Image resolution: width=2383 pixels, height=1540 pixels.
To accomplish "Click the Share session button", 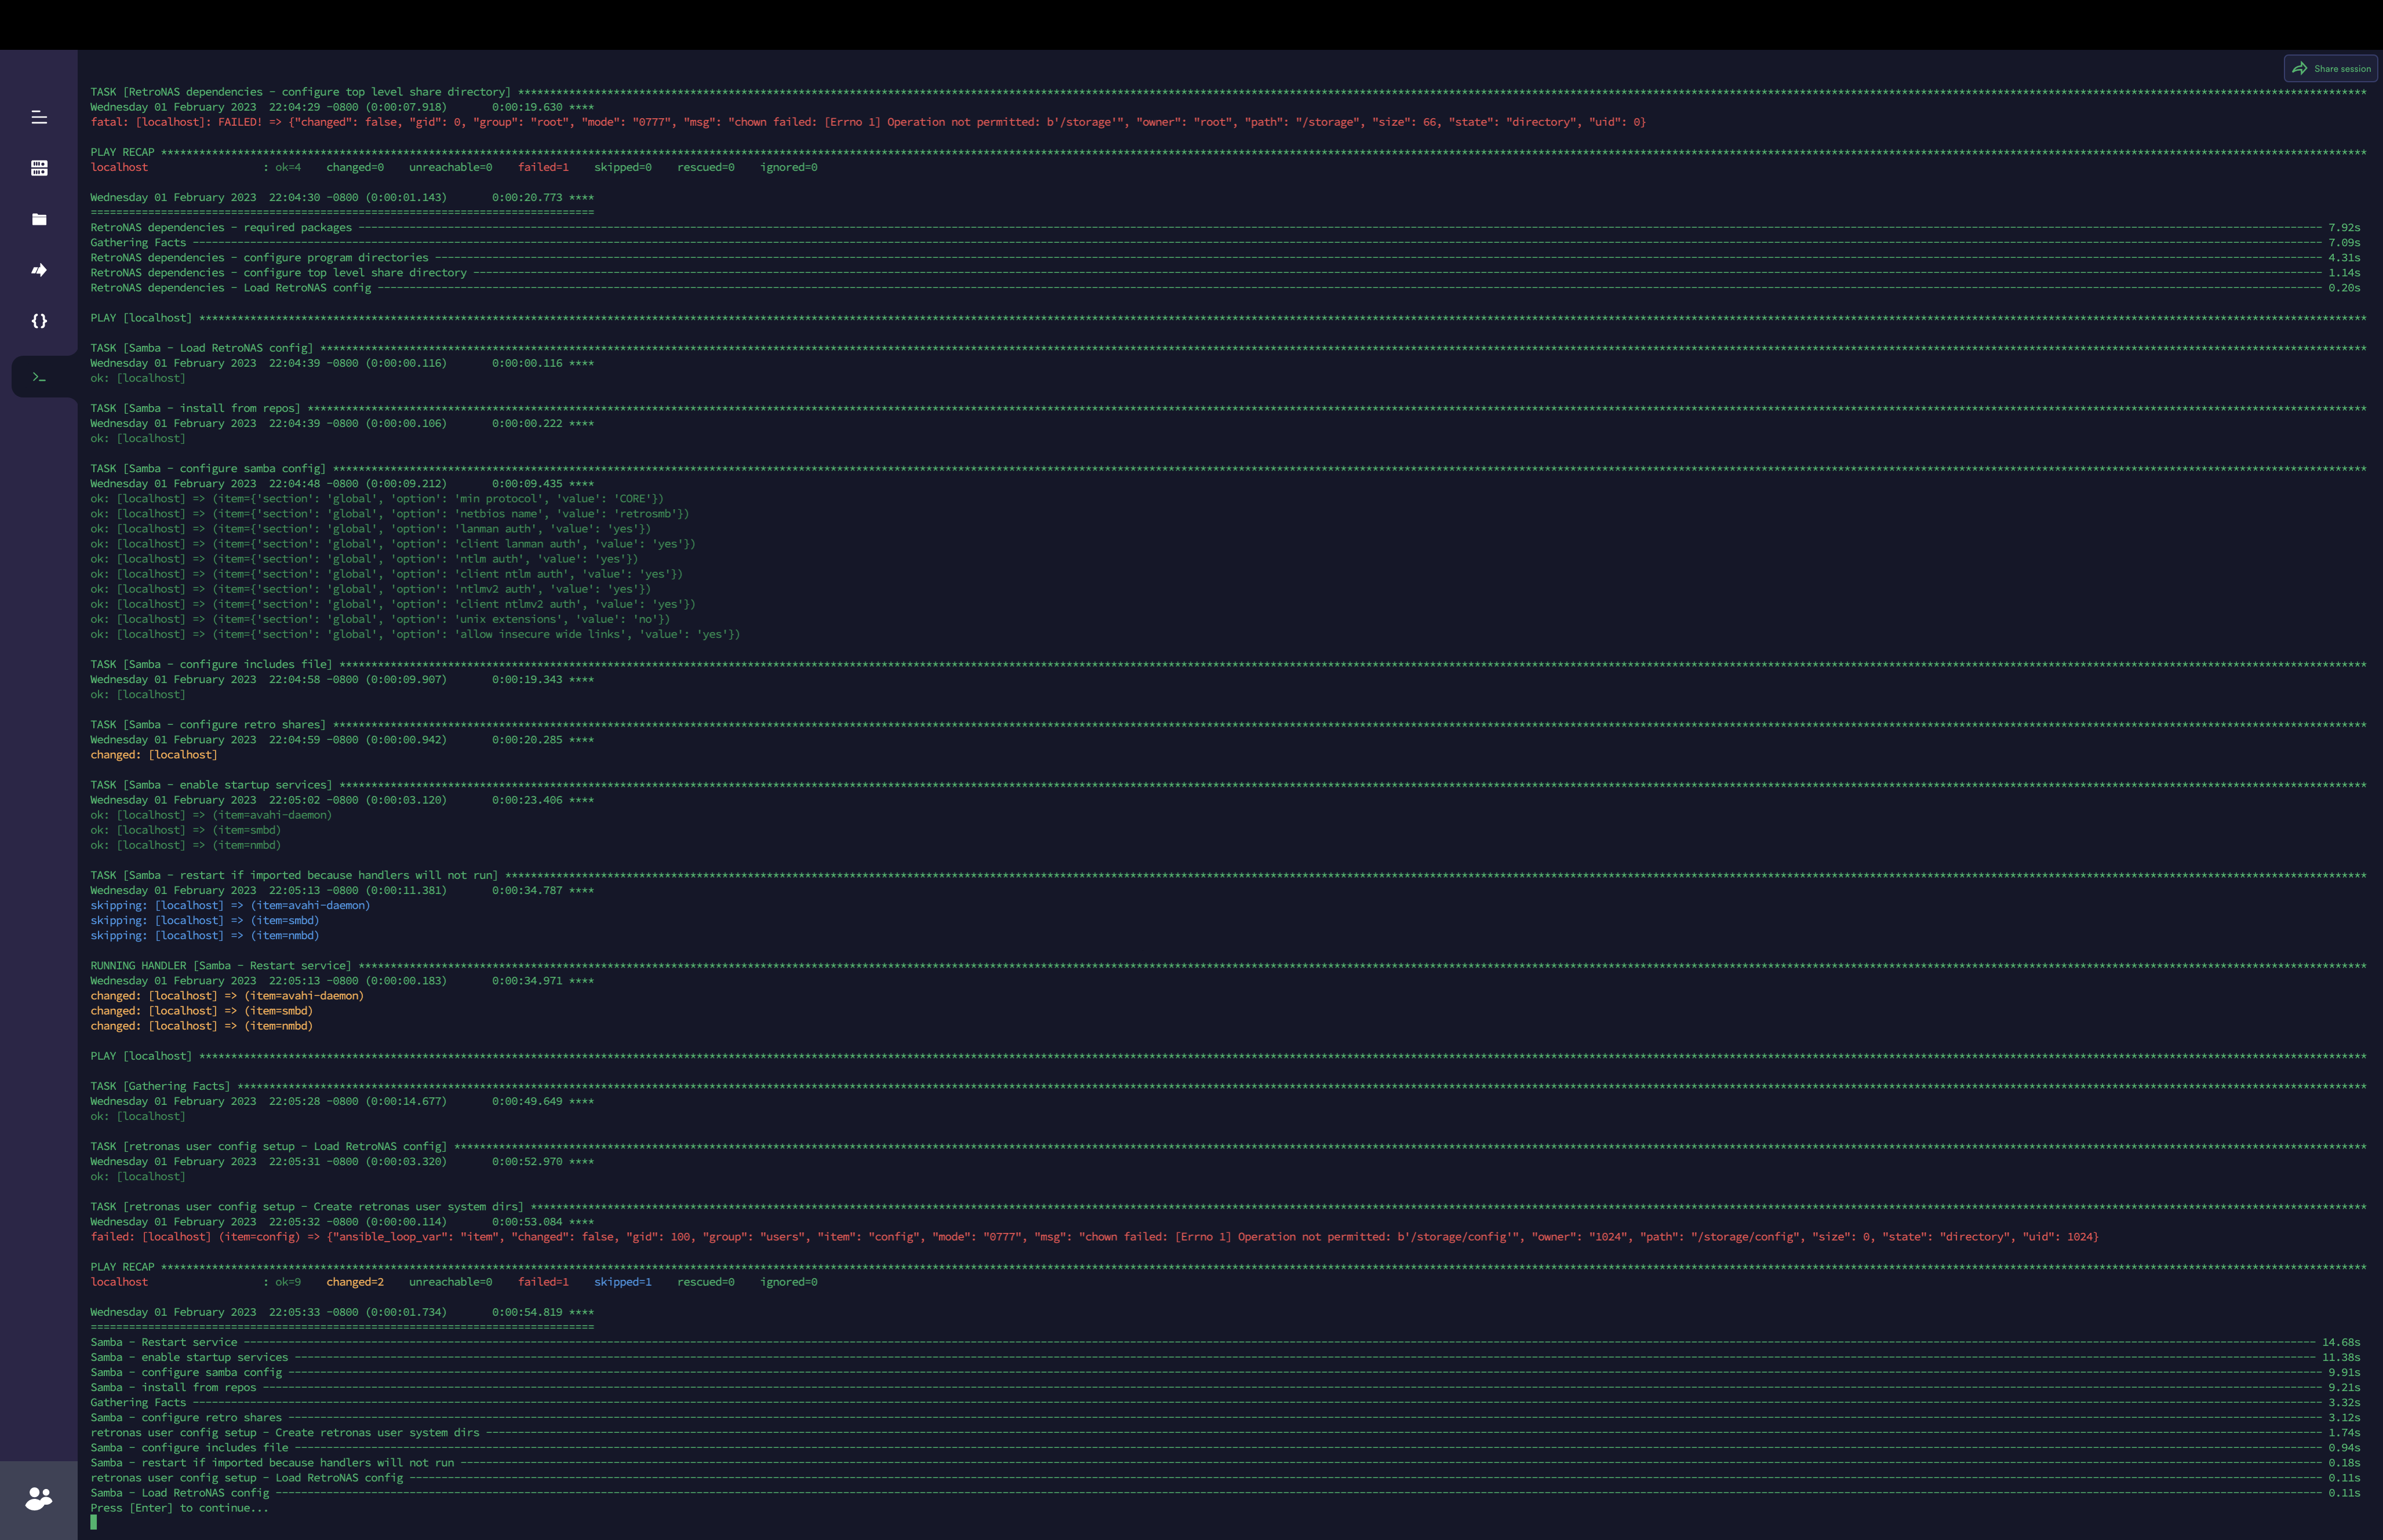I will coord(2331,68).
